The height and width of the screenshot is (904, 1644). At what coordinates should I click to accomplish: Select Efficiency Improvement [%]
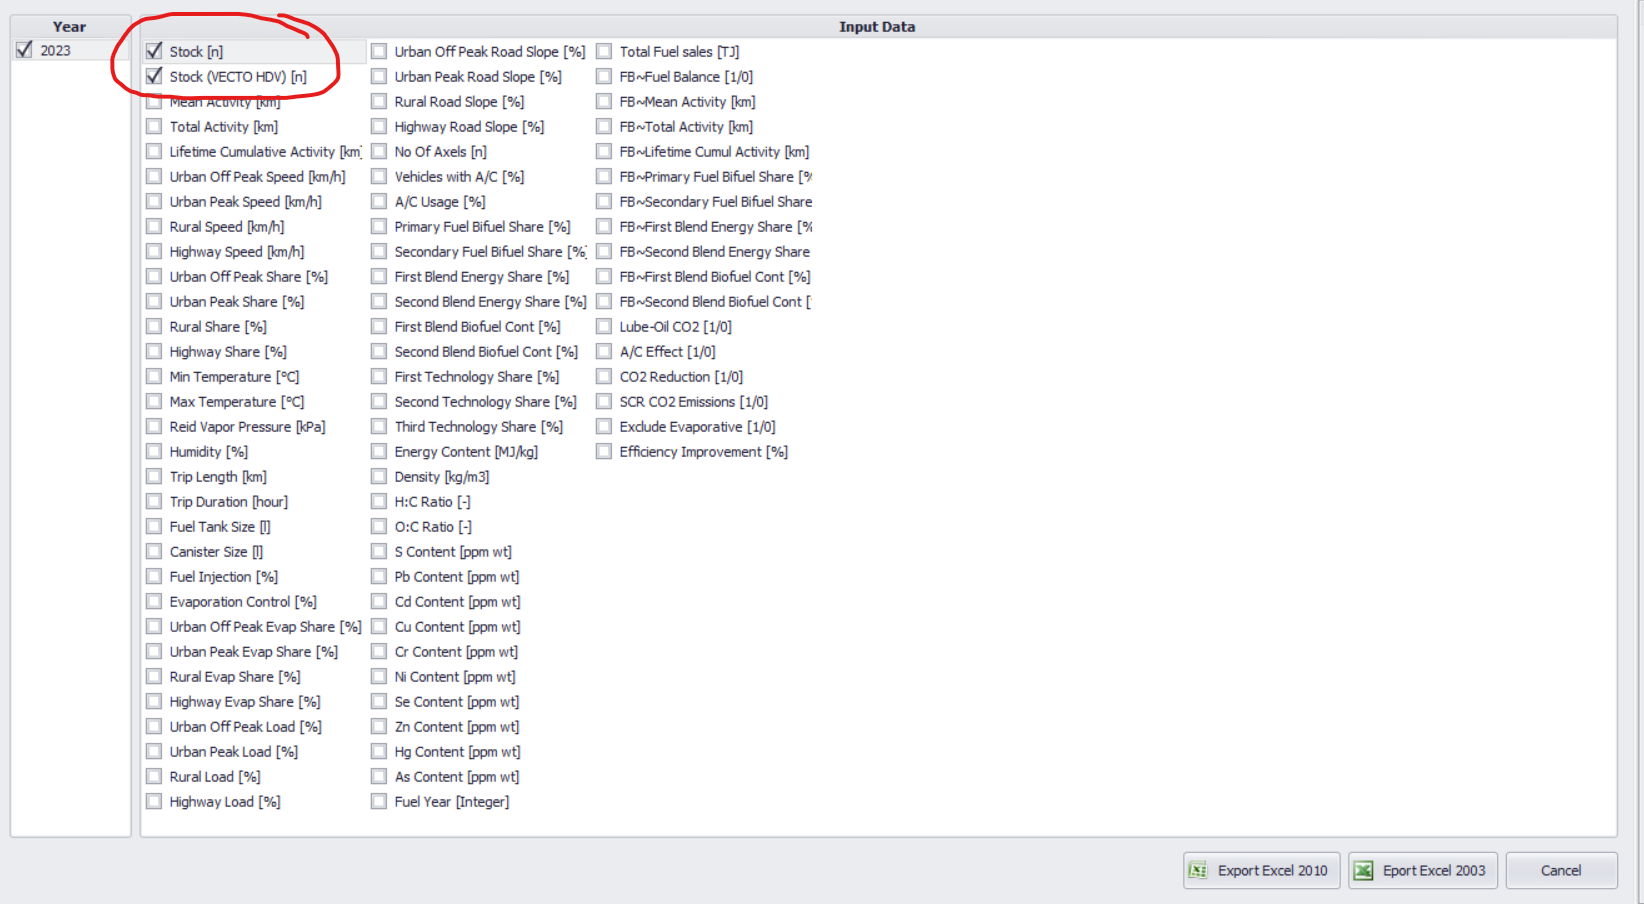(604, 451)
